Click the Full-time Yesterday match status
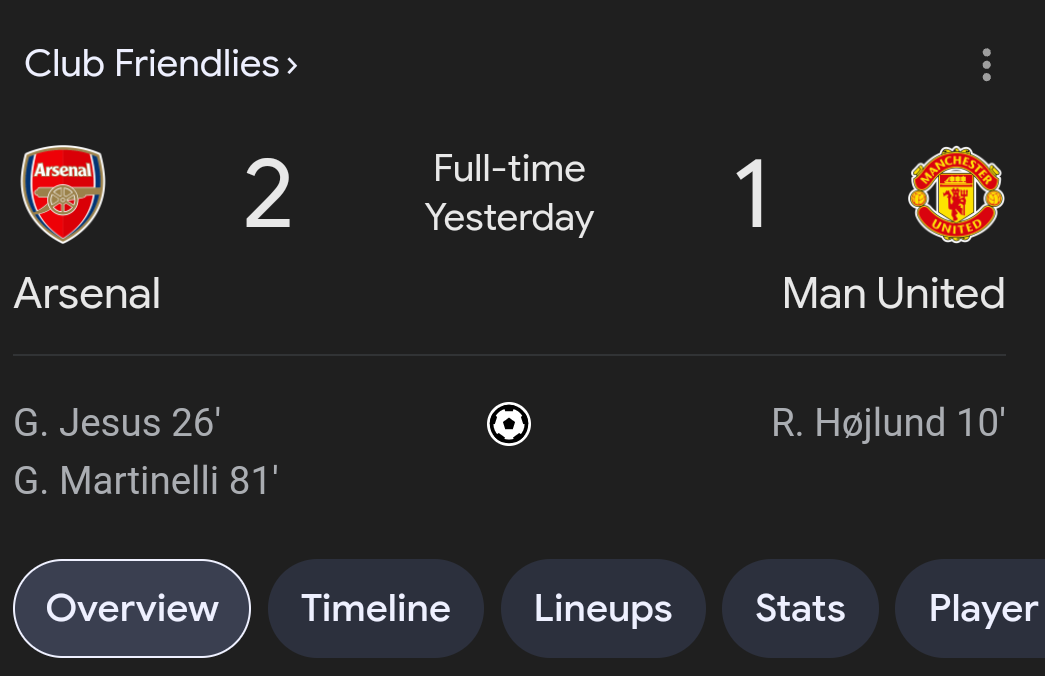The height and width of the screenshot is (676, 1045). click(510, 193)
